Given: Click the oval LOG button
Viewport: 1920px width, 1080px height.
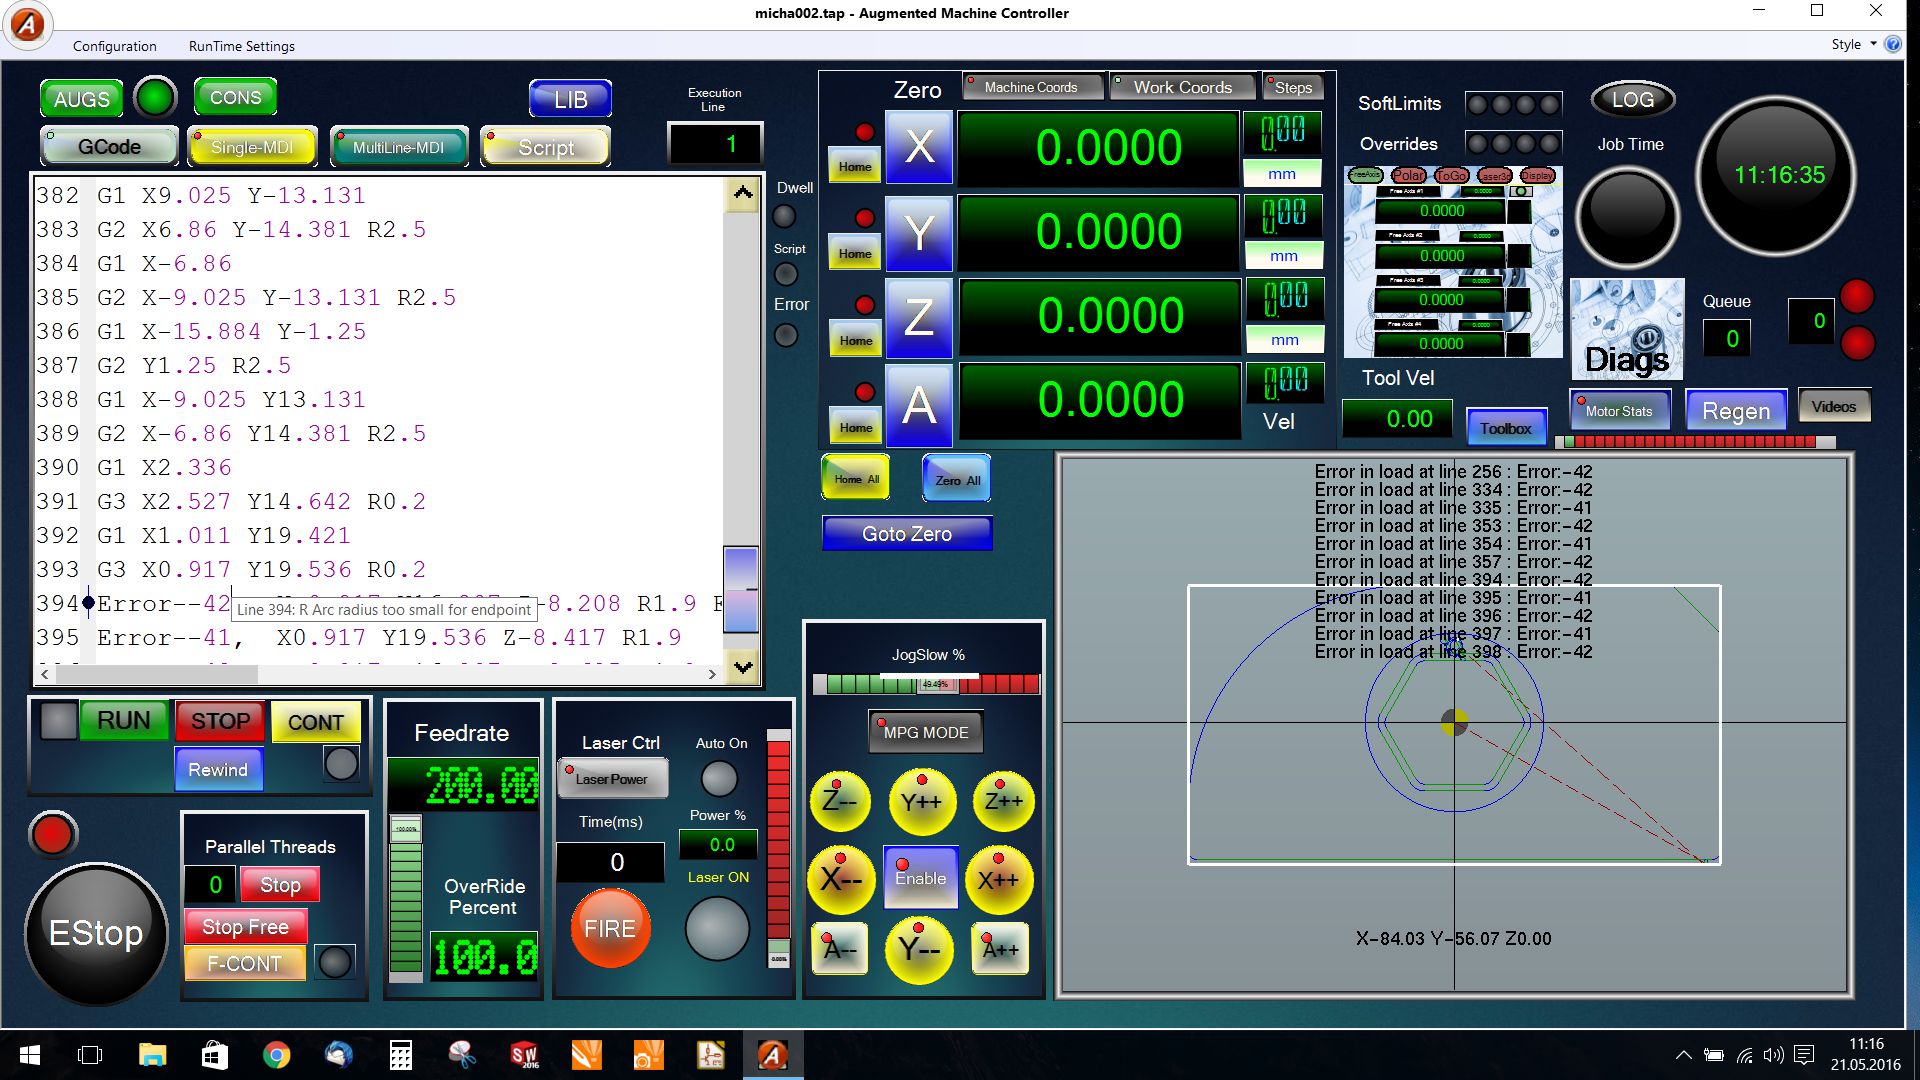Looking at the screenshot, I should [x=1632, y=100].
